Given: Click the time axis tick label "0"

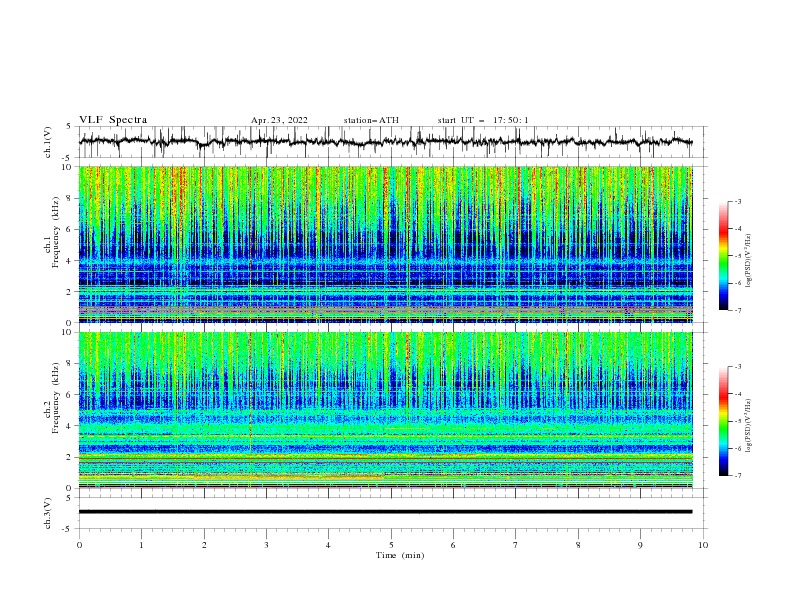Looking at the screenshot, I should [x=79, y=545].
